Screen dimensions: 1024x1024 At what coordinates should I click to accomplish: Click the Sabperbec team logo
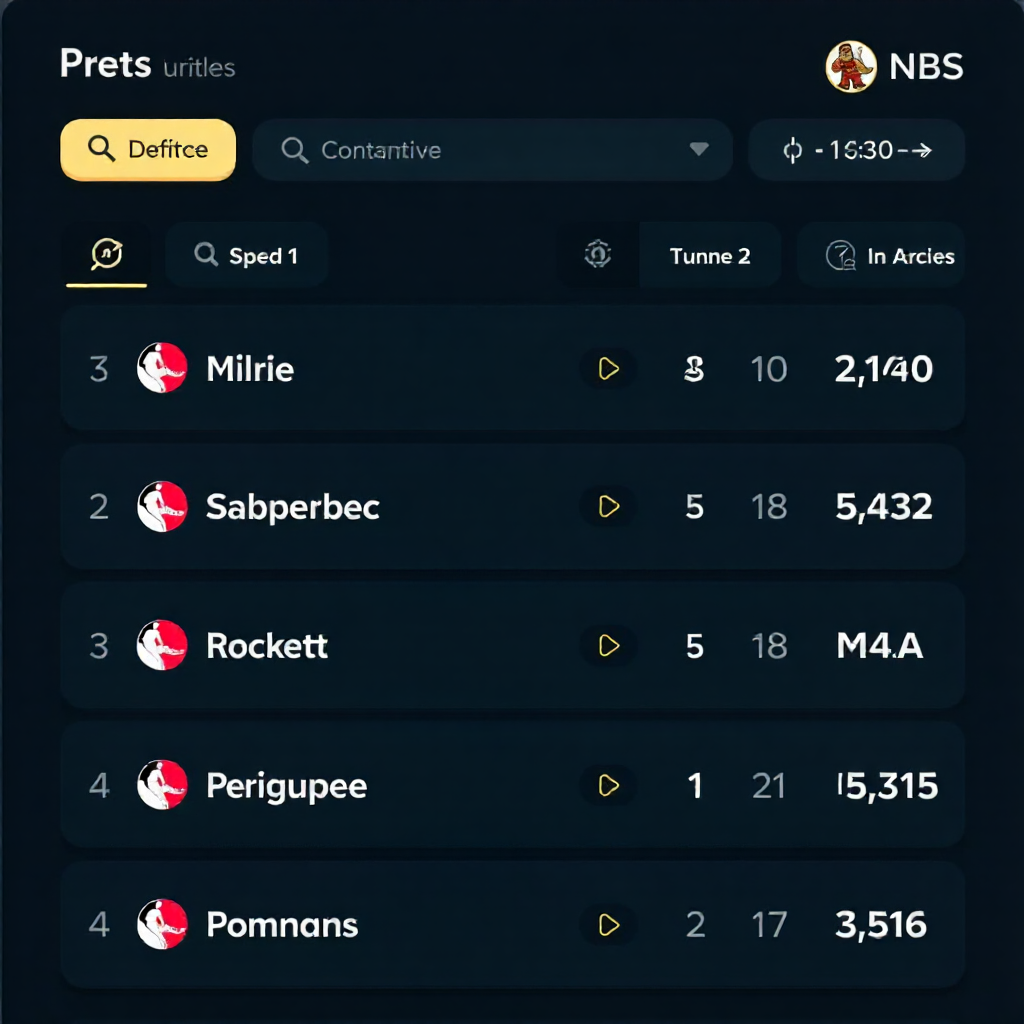coord(162,506)
